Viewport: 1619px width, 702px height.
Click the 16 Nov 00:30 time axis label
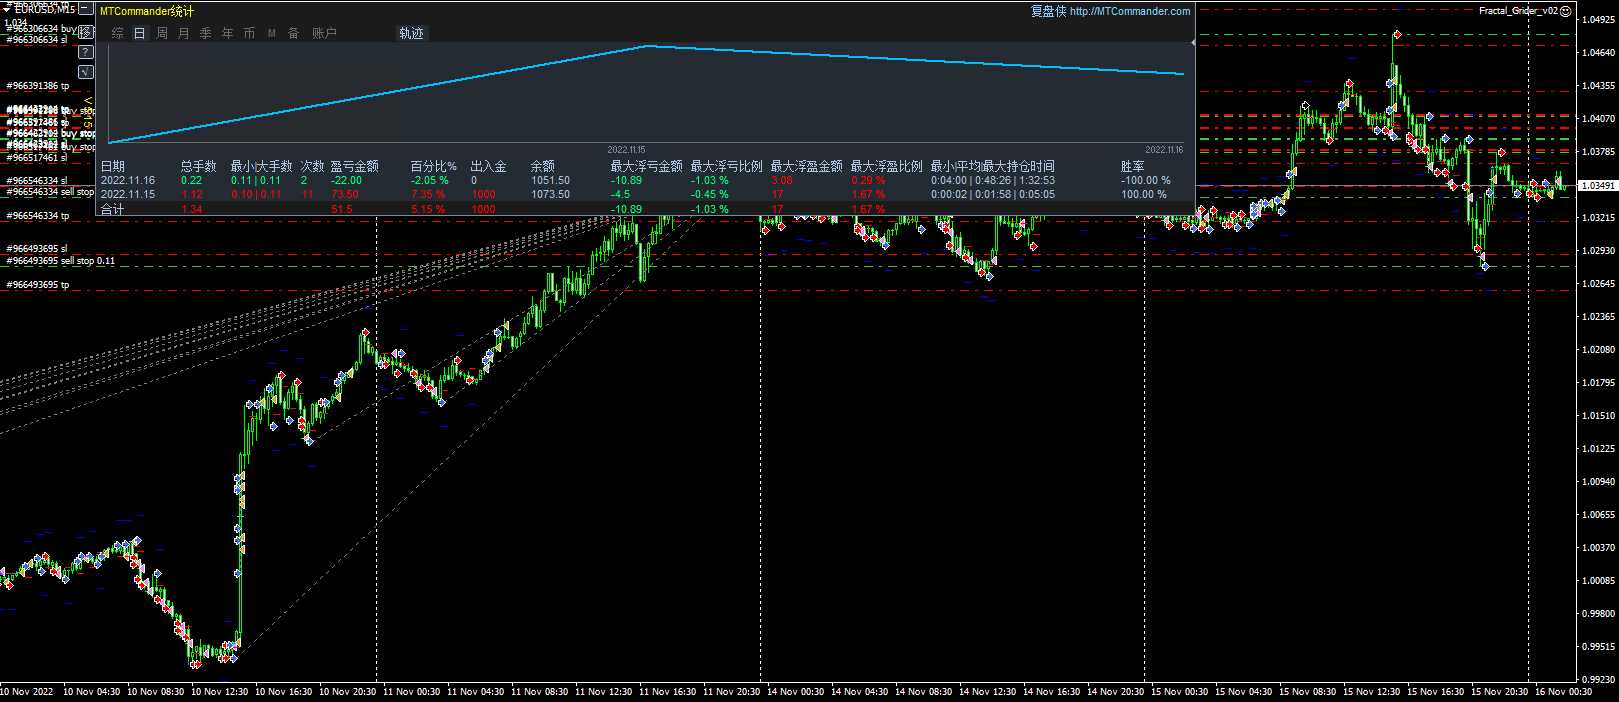[1563, 691]
